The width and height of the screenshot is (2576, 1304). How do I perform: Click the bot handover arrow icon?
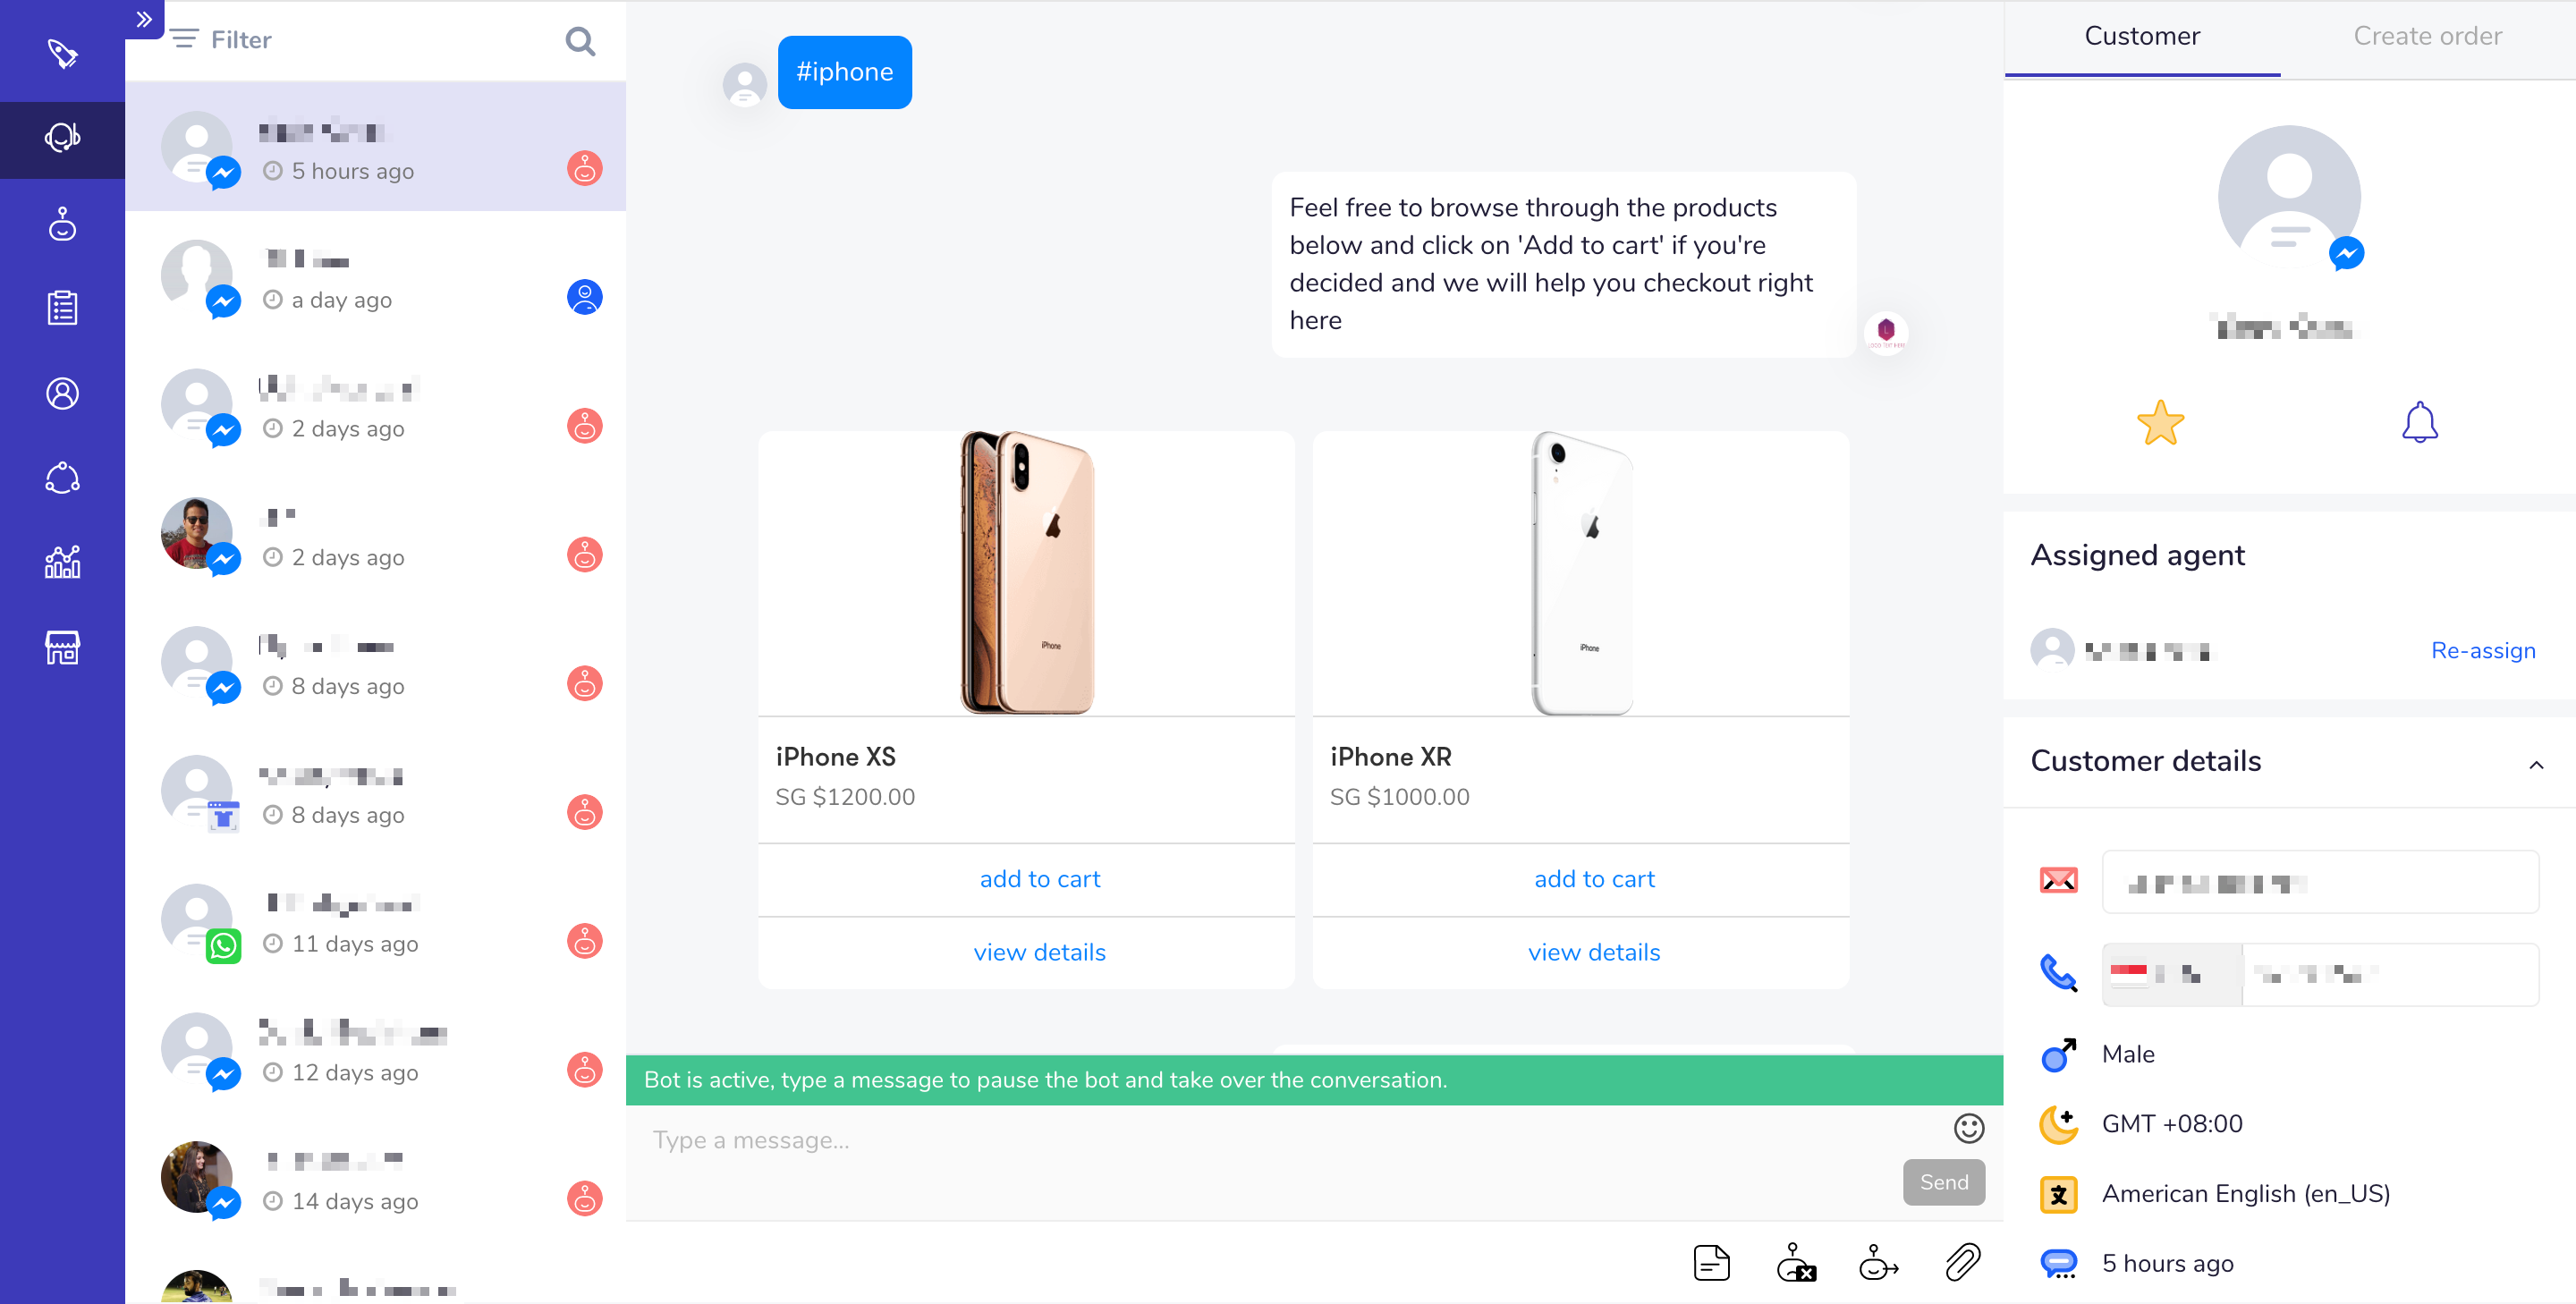[x=1878, y=1262]
